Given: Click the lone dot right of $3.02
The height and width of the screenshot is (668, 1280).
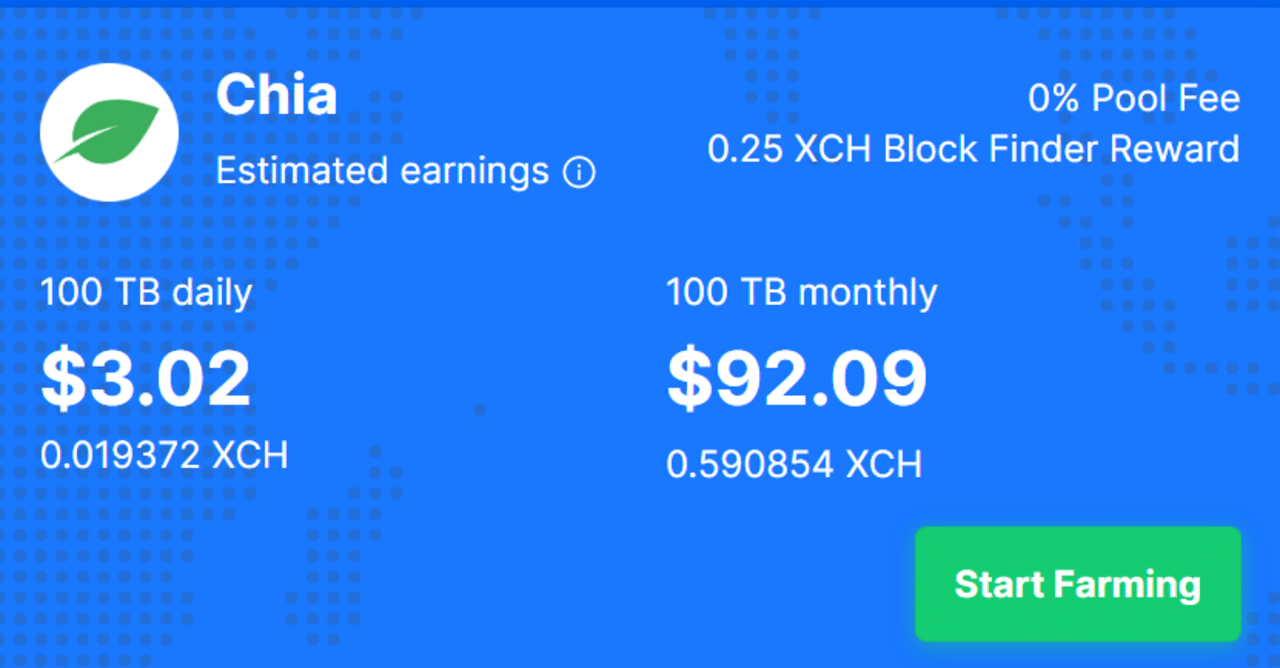Looking at the screenshot, I should (x=479, y=409).
